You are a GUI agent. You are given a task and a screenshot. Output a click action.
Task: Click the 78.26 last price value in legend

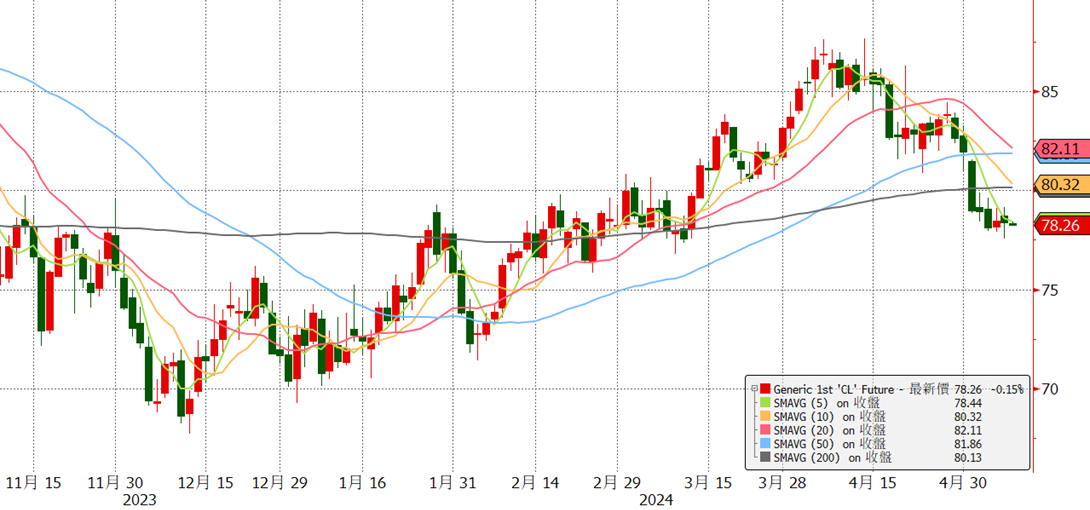click(x=967, y=388)
